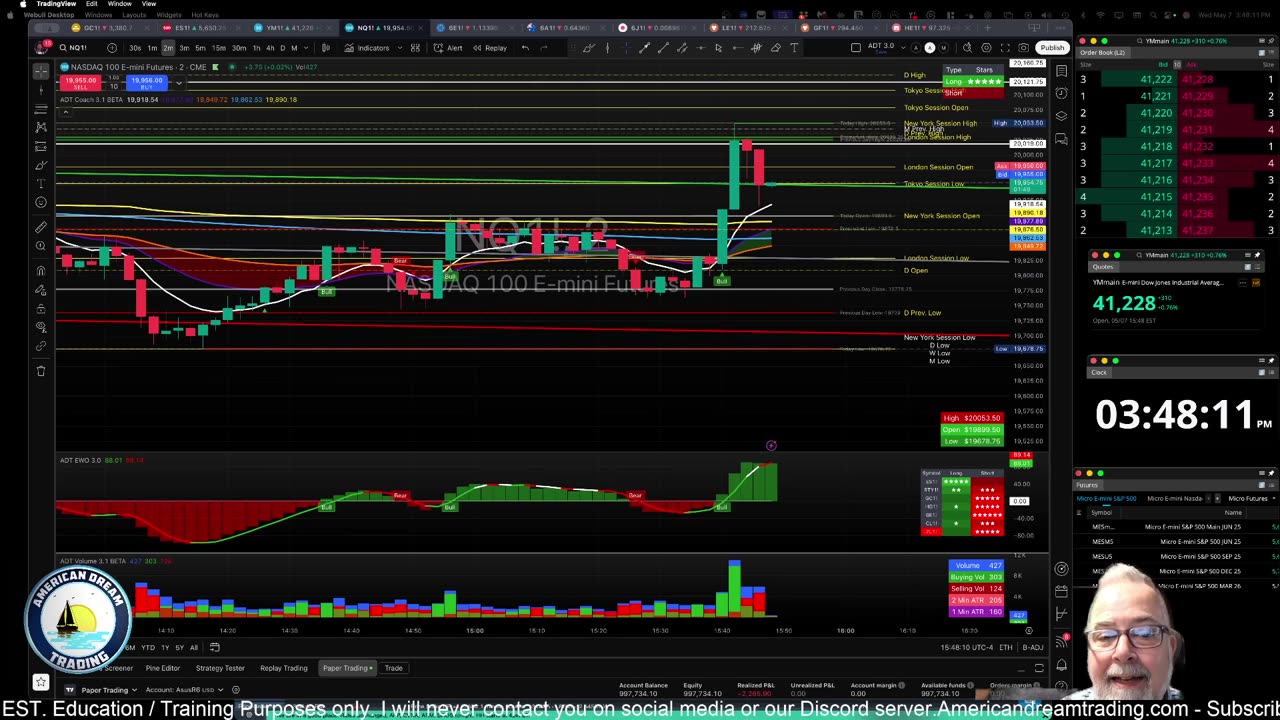Create an Alert
Viewport: 1280px width, 720px height.
(x=449, y=48)
